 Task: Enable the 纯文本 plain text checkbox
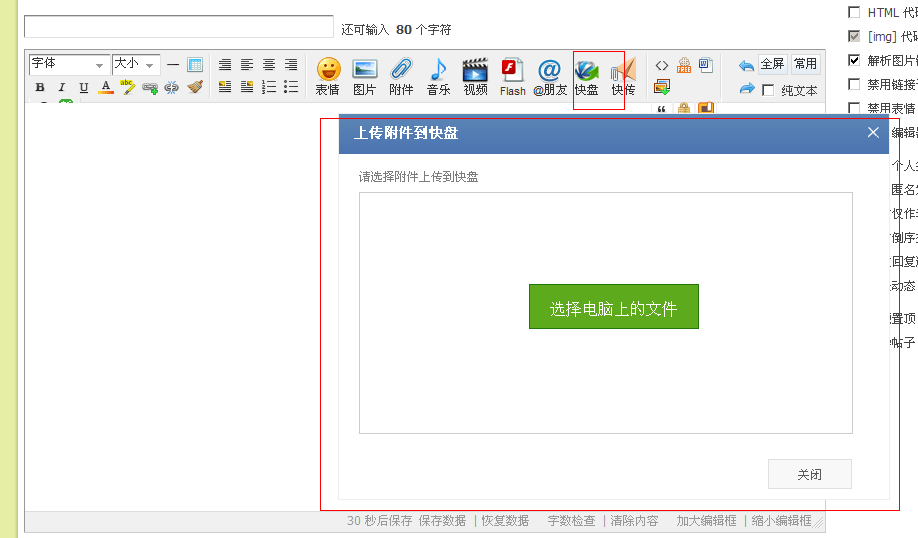pos(768,90)
